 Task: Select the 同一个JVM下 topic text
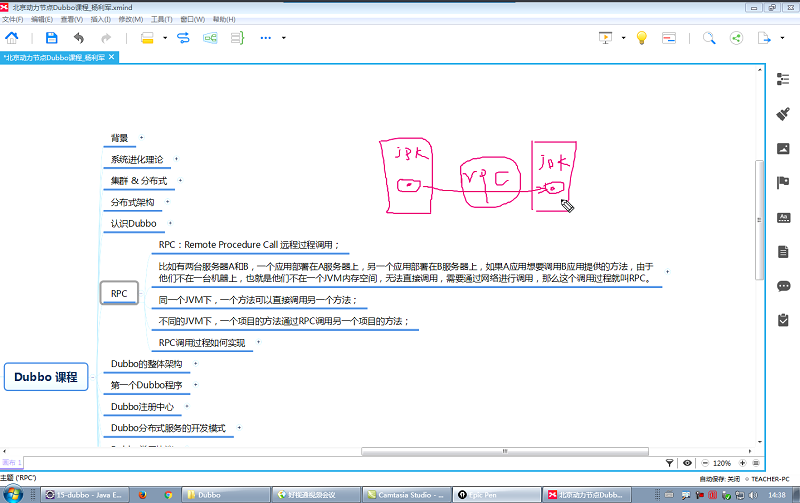(259, 300)
